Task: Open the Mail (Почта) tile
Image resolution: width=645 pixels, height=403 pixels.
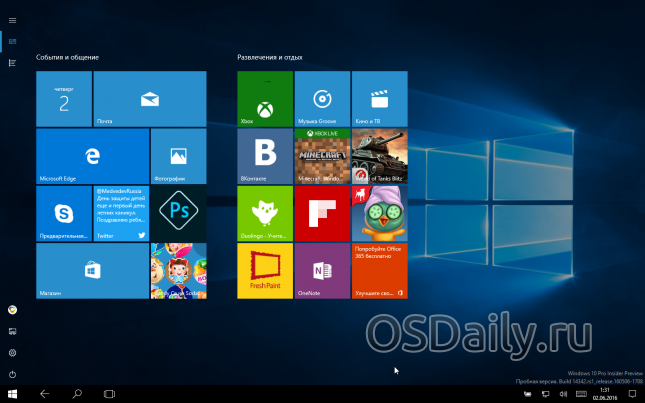Action: [150, 99]
